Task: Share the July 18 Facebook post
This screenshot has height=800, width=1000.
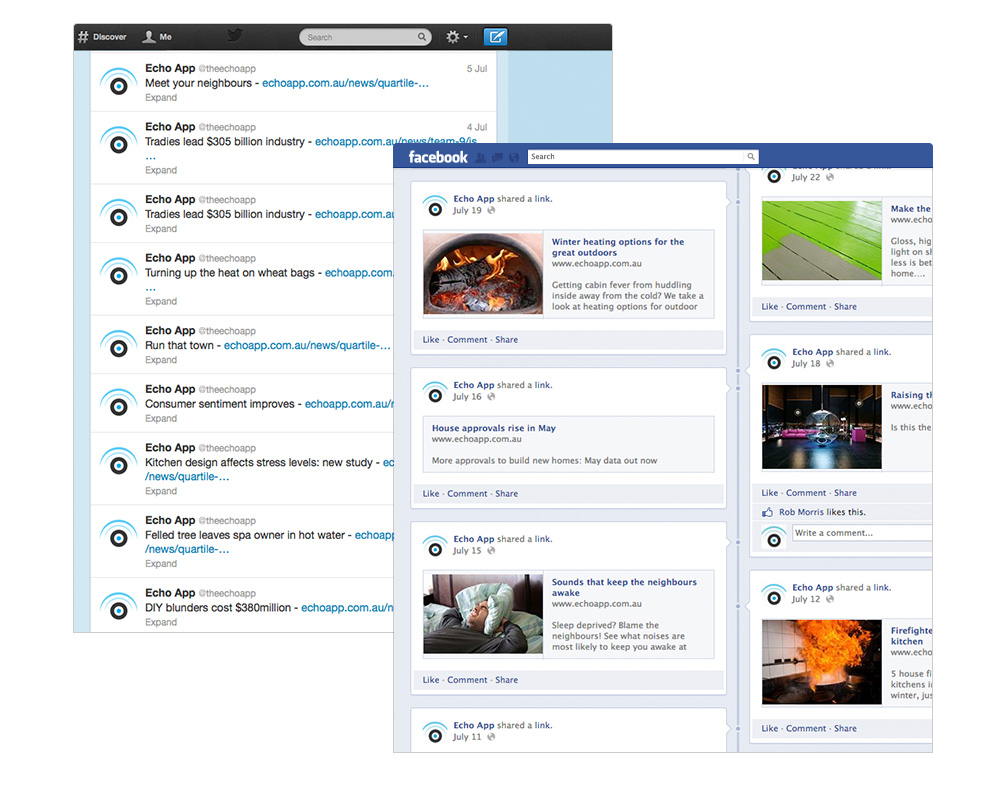Action: pos(845,493)
